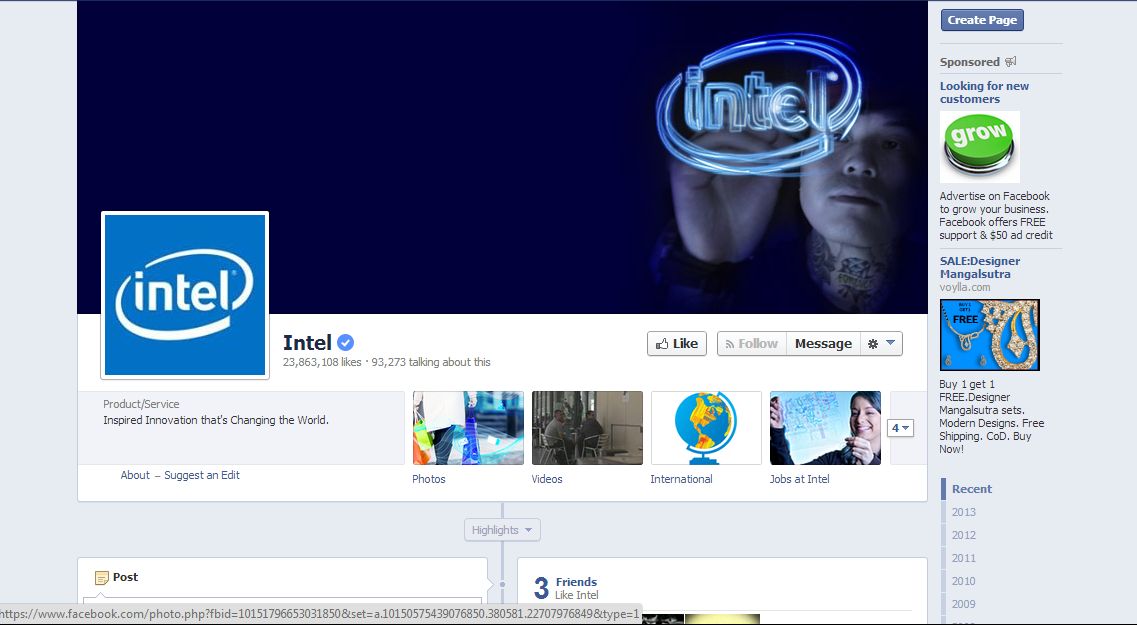Send a Message to Intel
The image size is (1137, 625).
click(x=823, y=344)
